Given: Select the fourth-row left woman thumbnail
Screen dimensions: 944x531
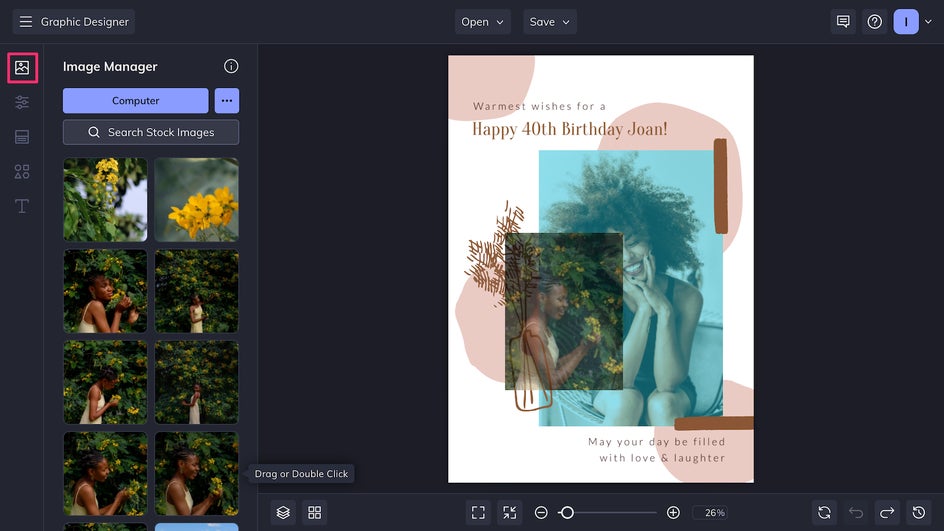Looking at the screenshot, I should [x=105, y=473].
